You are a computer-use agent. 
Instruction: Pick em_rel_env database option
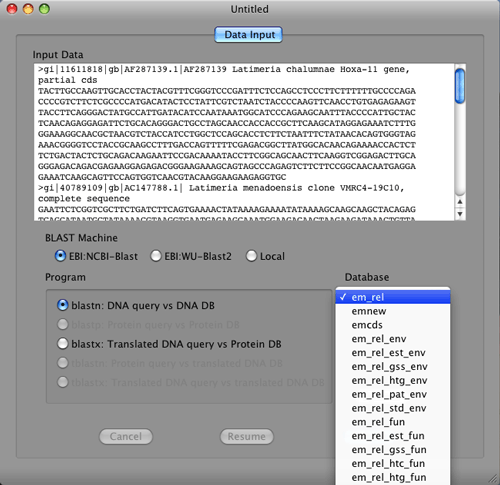(x=393, y=339)
